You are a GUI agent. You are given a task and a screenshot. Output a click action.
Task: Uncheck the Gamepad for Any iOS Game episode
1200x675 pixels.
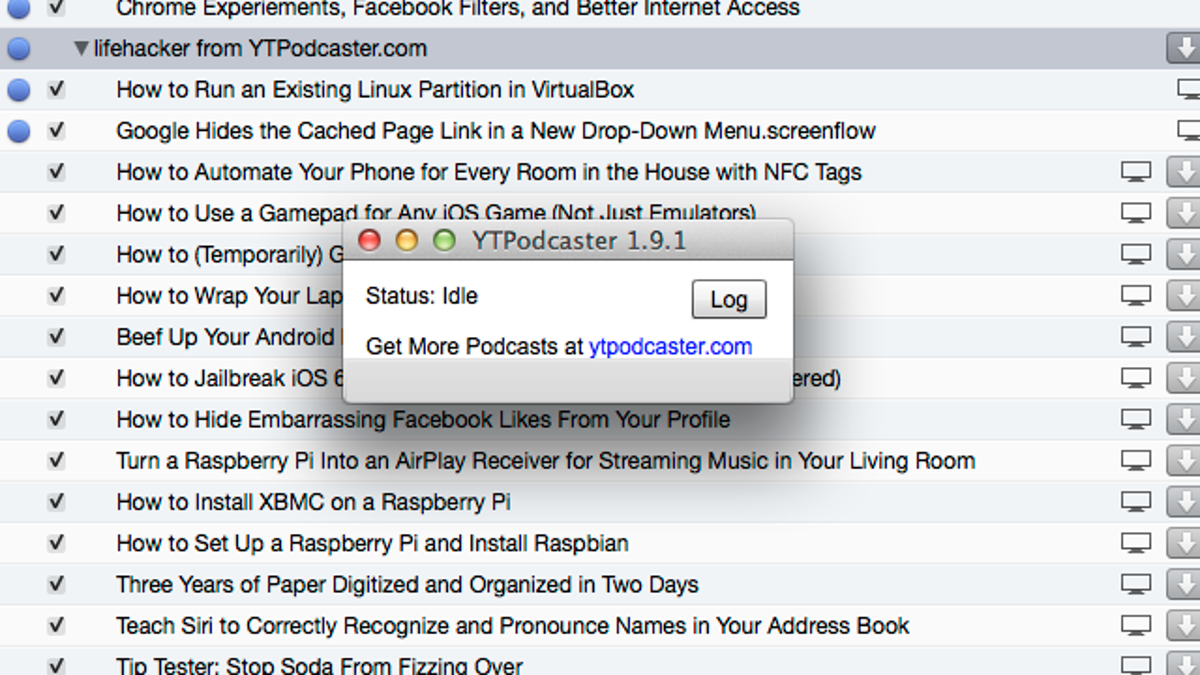click(x=56, y=213)
